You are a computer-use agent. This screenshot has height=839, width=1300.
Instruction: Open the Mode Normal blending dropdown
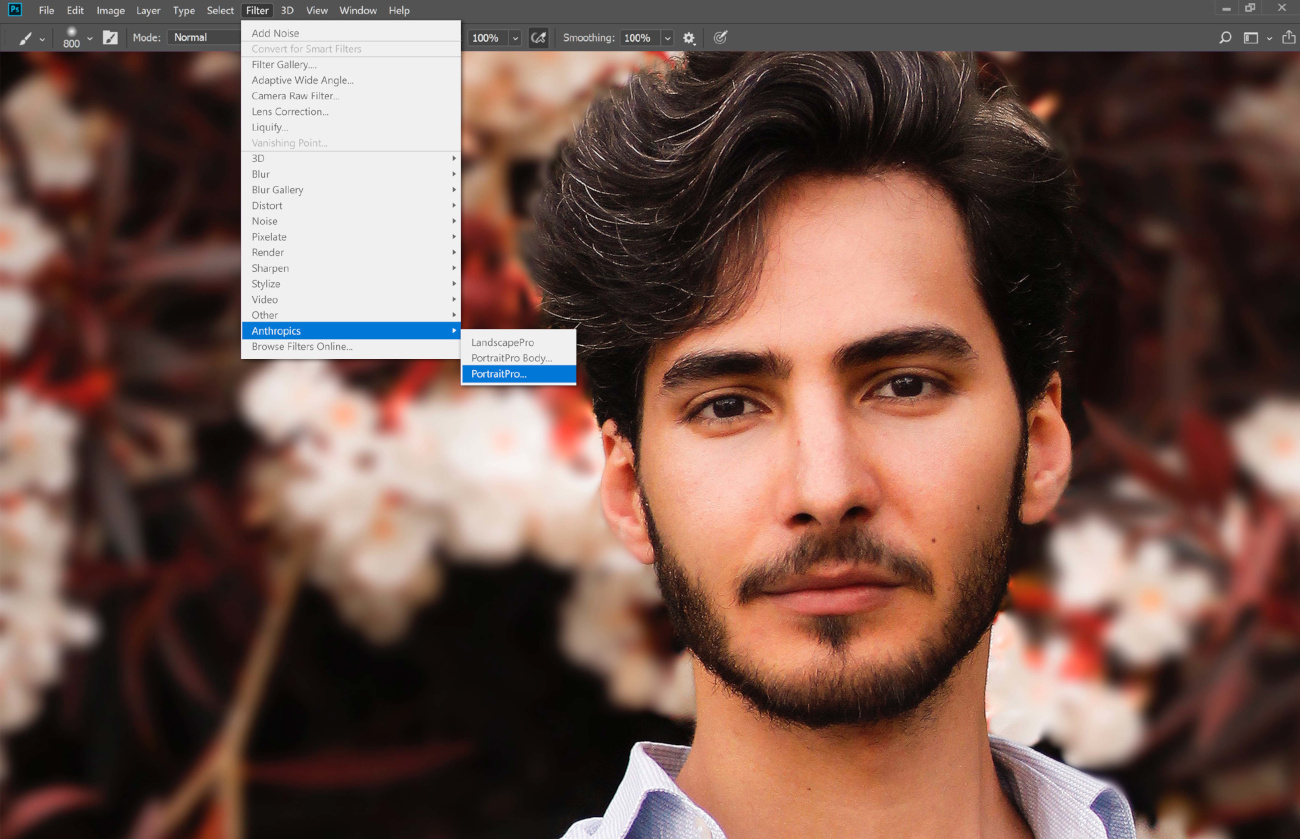tap(205, 38)
